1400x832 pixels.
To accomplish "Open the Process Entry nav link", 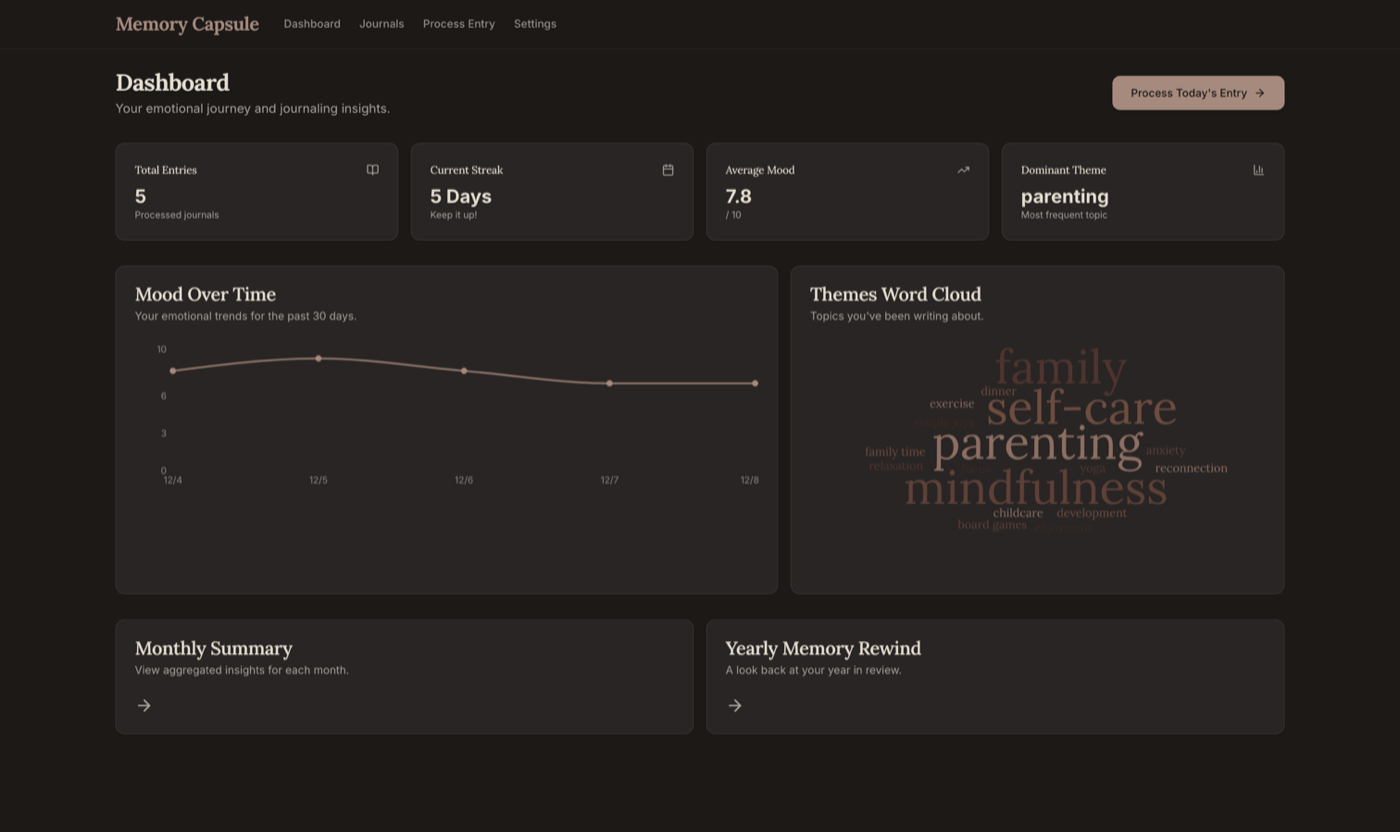I will point(458,24).
